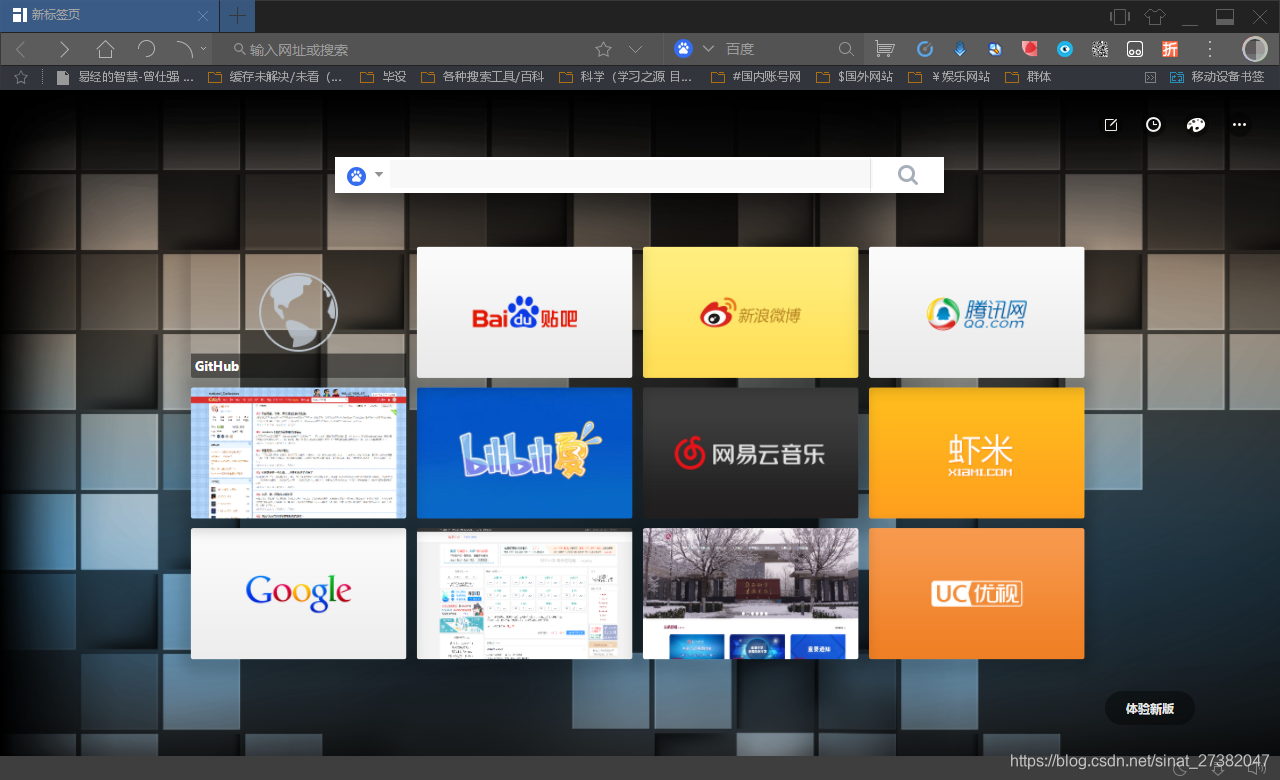
Task: Open the new tab page more options dots
Action: point(1239,125)
